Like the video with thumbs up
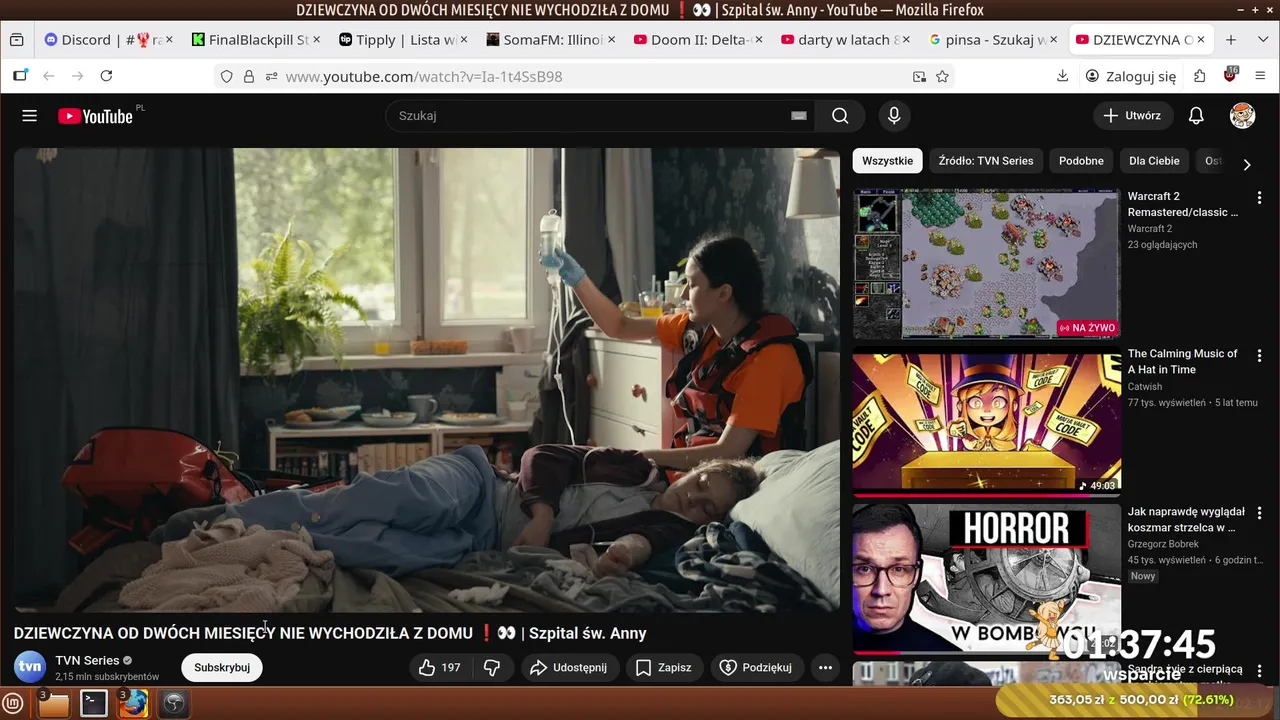This screenshot has width=1280, height=720. click(440, 667)
